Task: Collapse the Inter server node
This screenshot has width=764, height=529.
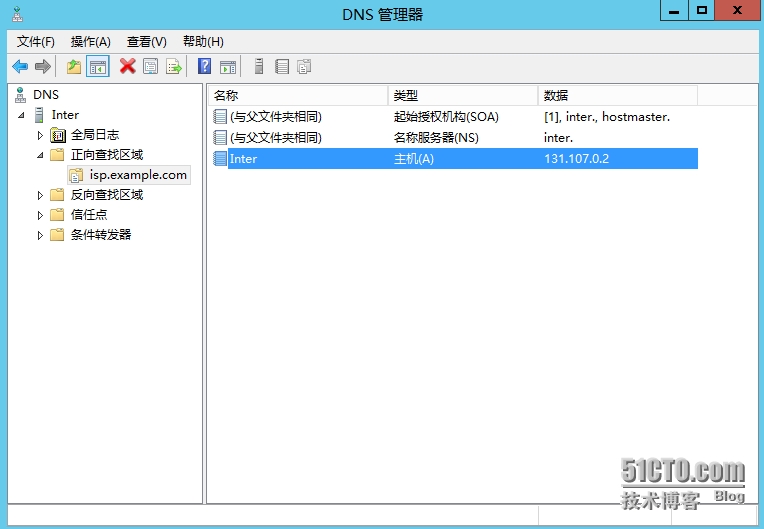Action: [21, 115]
